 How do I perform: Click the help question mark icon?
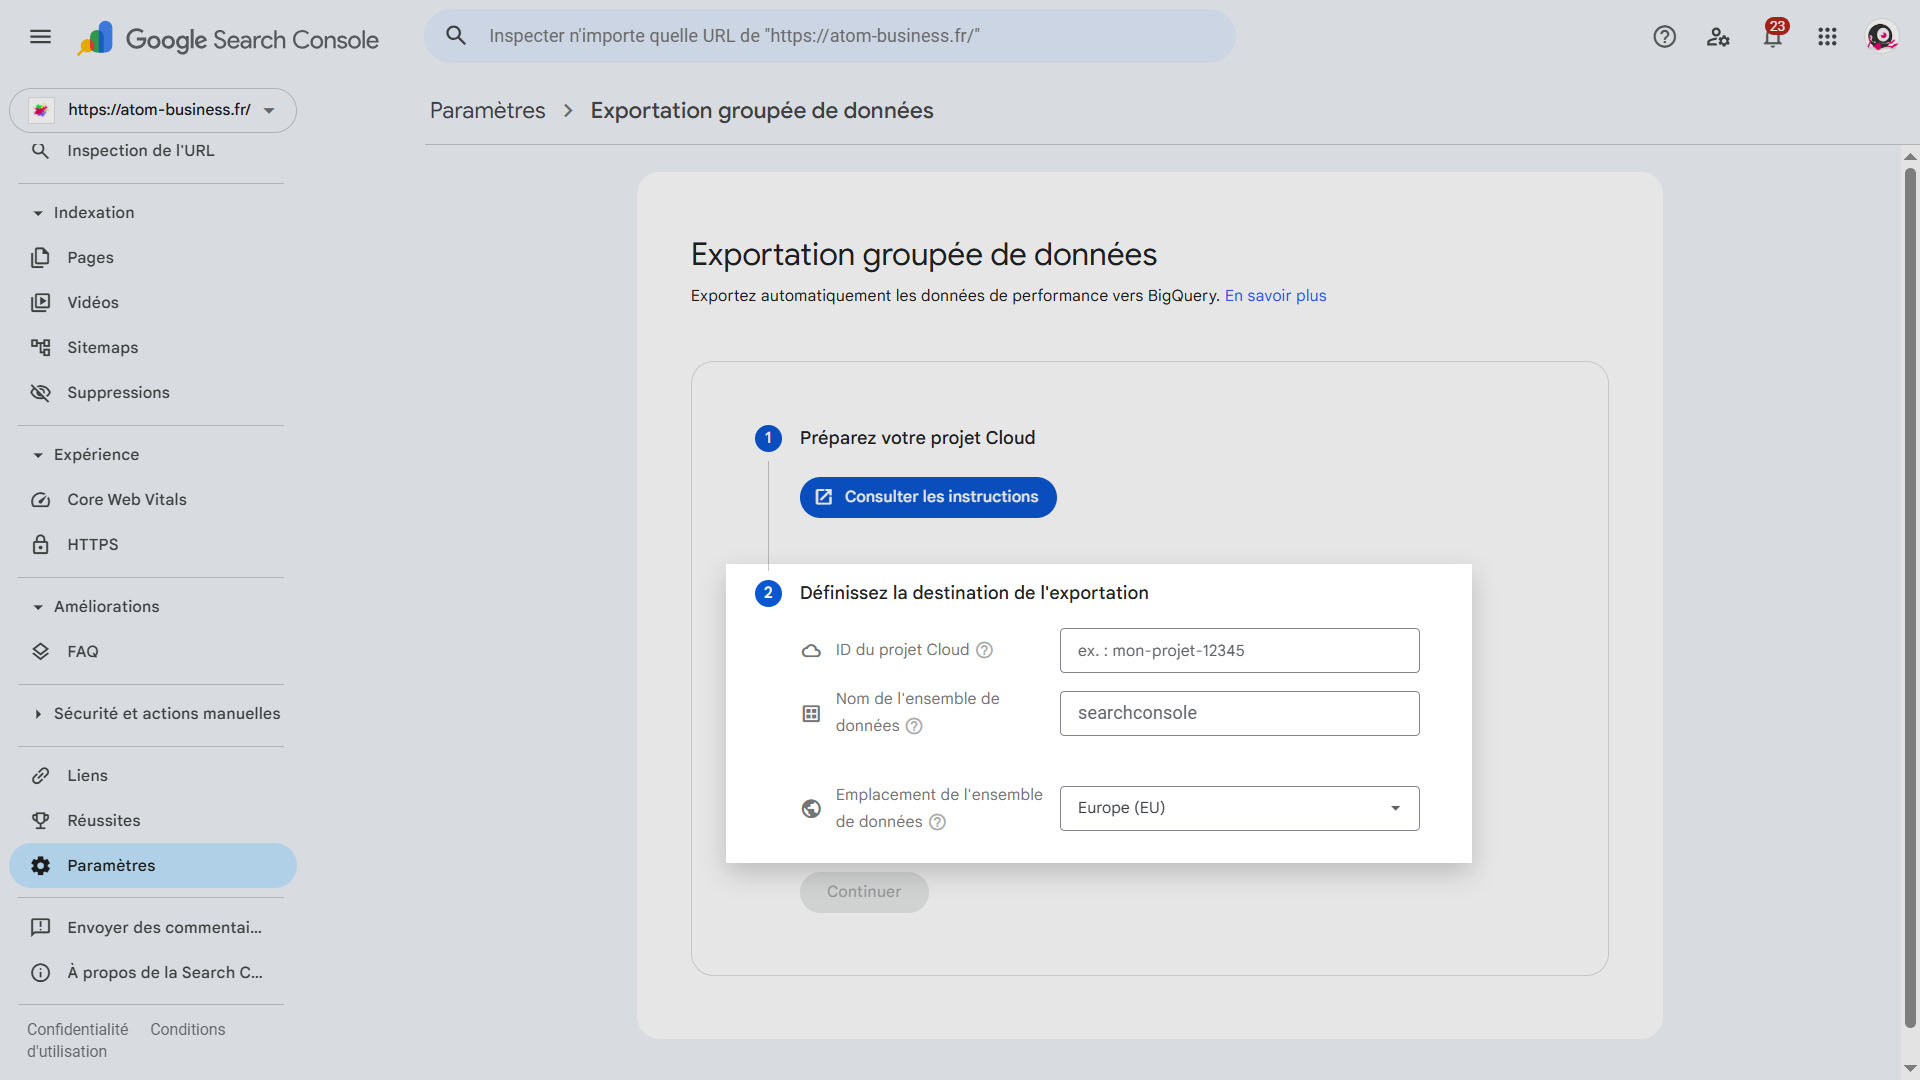point(1664,37)
